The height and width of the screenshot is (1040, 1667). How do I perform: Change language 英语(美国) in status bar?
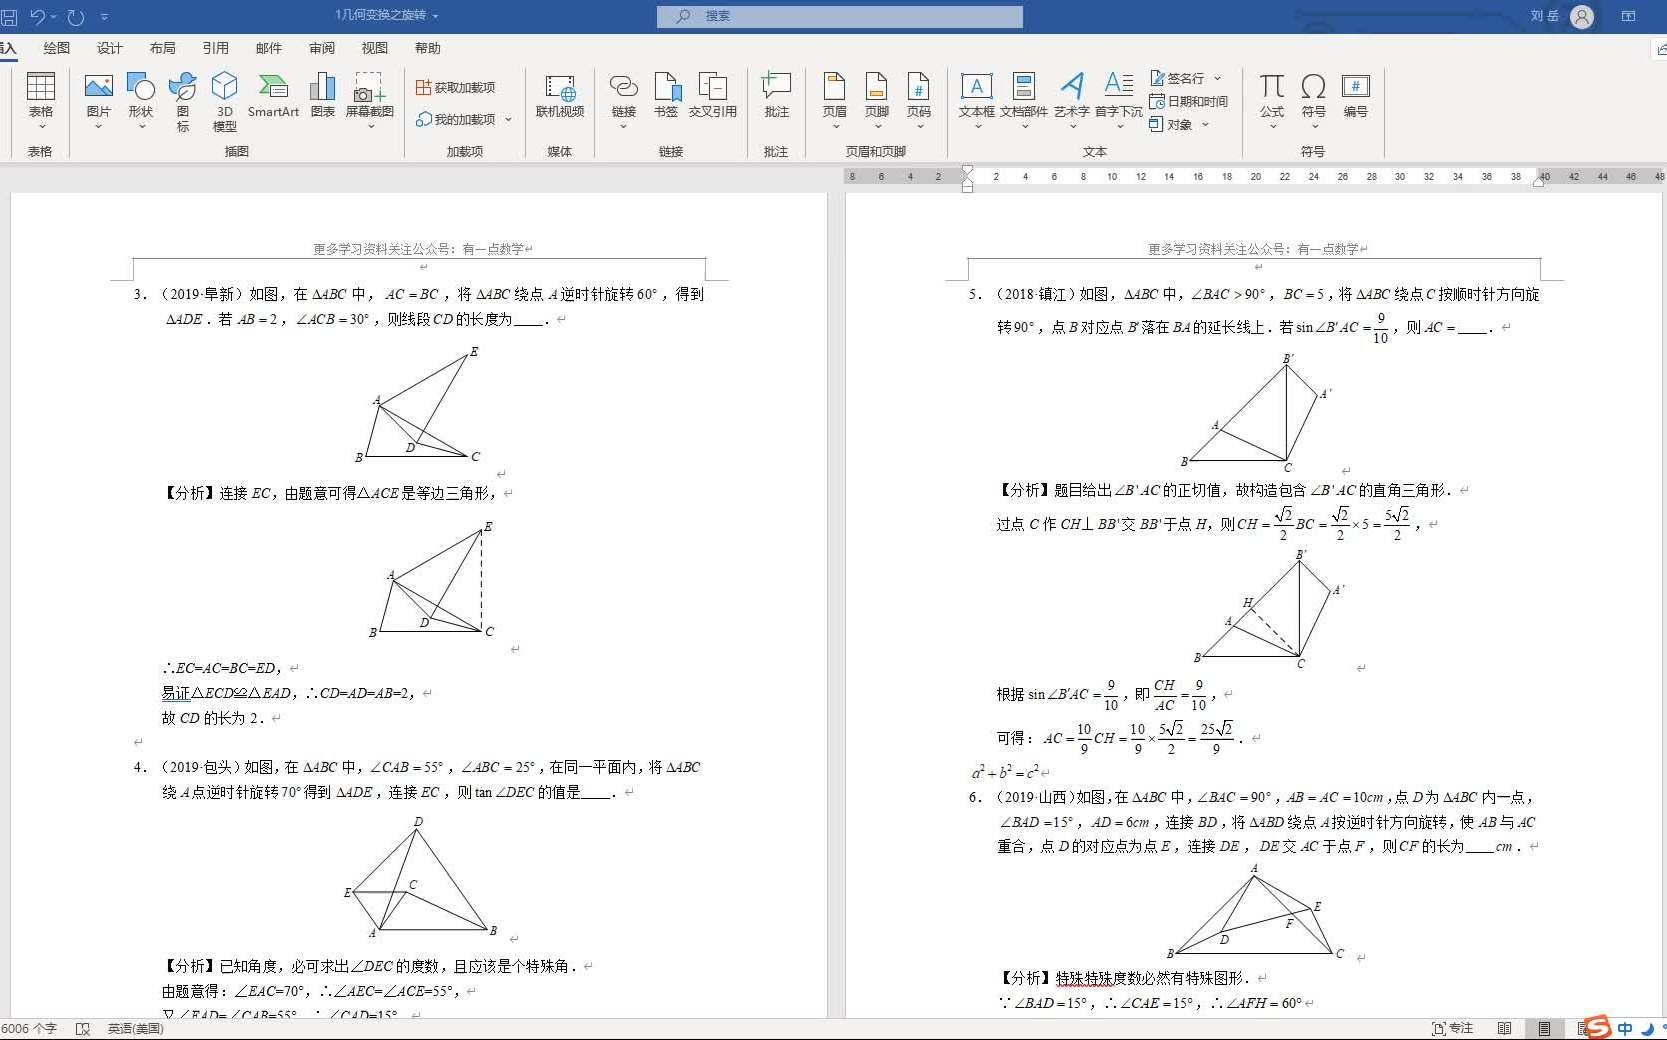pyautogui.click(x=135, y=1029)
